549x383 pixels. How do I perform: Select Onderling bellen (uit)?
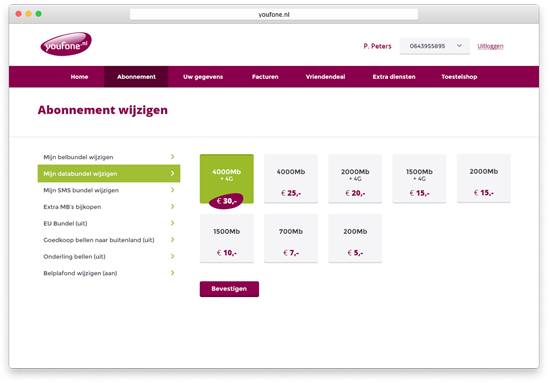[x=109, y=256]
